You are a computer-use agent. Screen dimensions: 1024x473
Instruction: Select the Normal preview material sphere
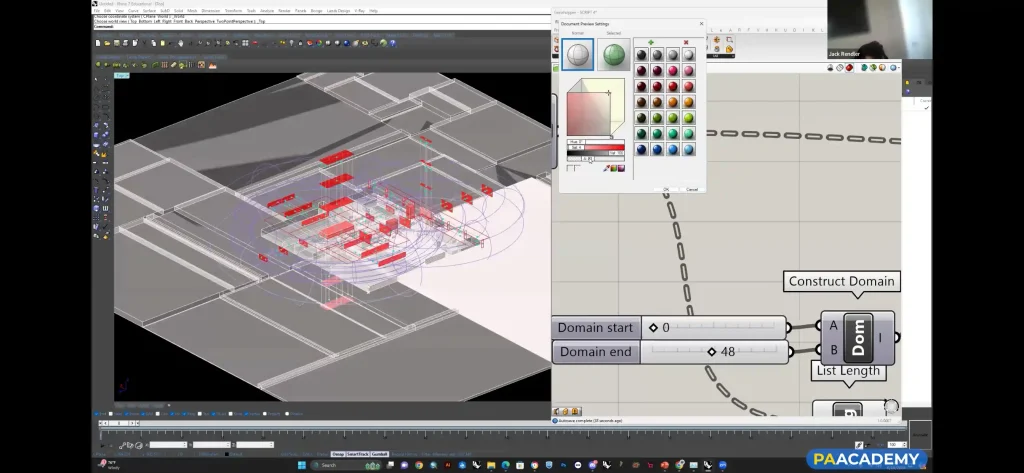pyautogui.click(x=577, y=55)
